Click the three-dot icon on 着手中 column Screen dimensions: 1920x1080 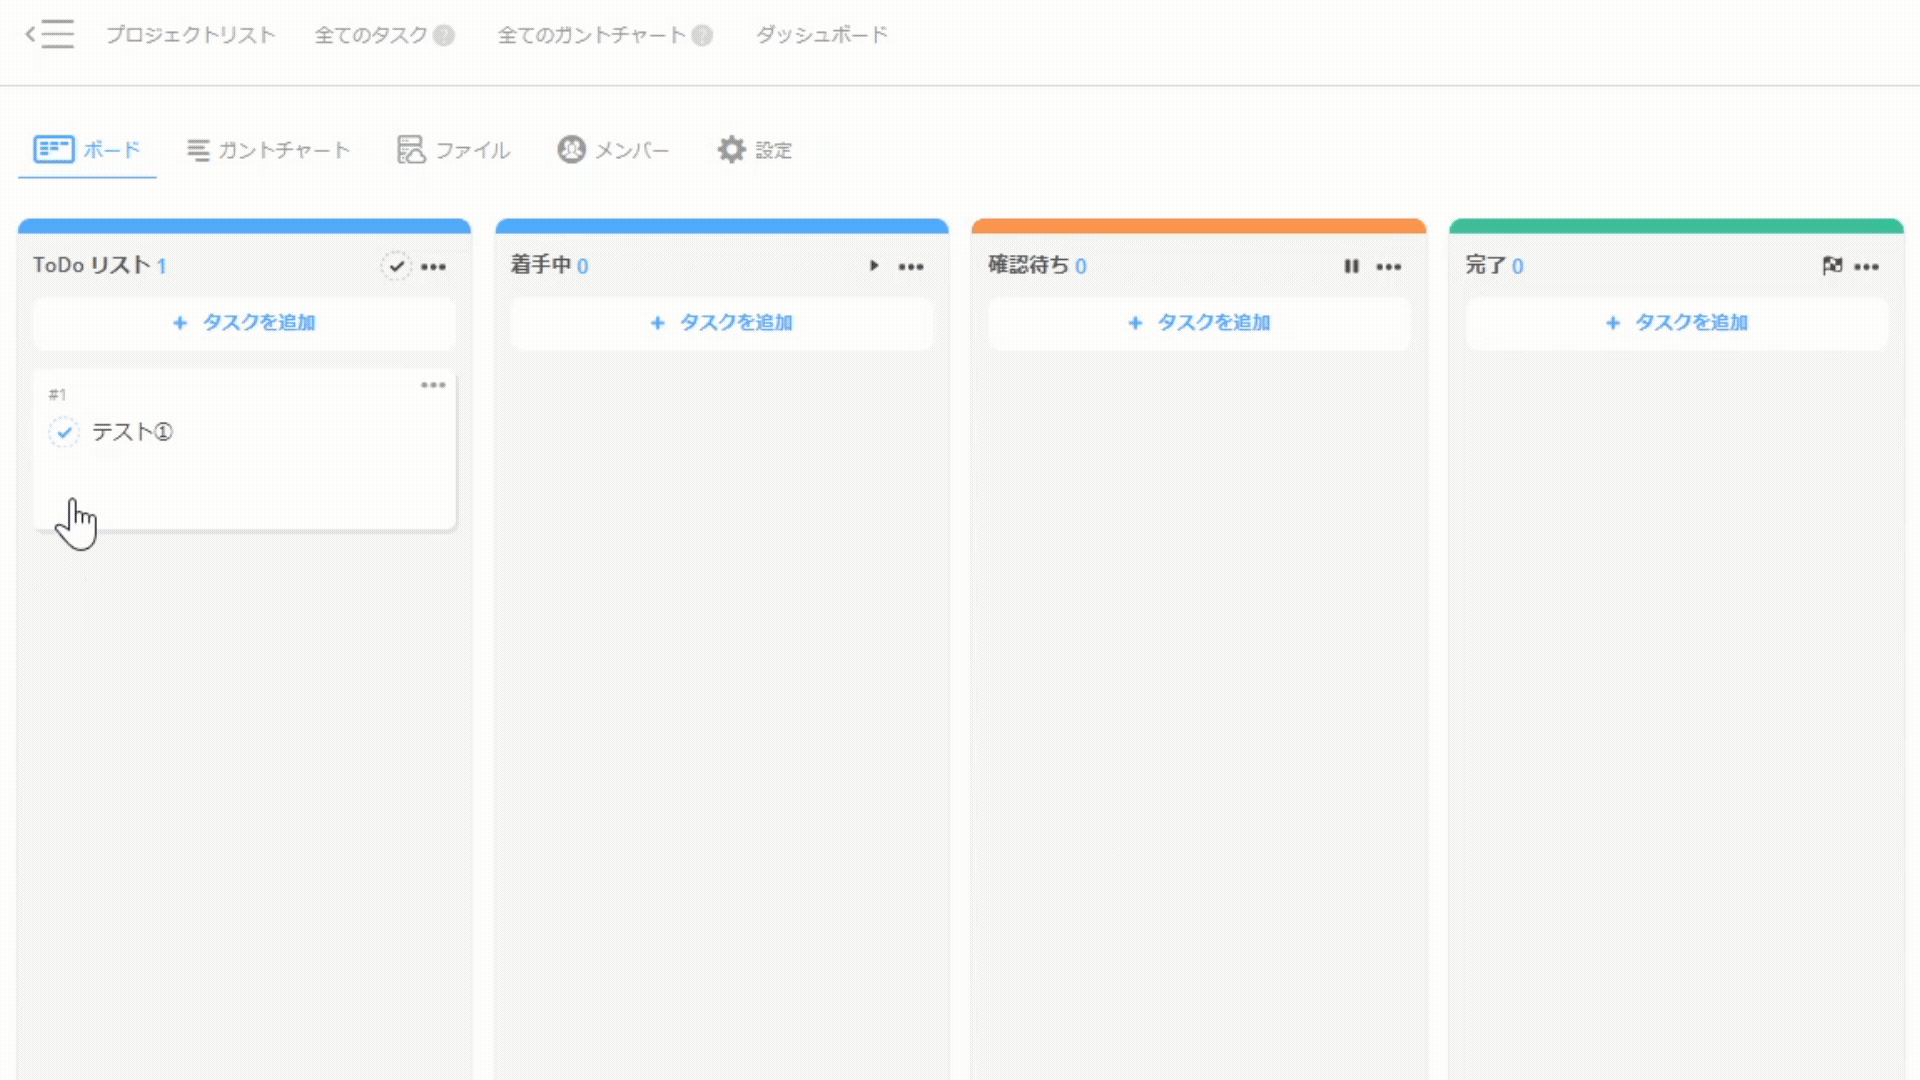pos(911,266)
